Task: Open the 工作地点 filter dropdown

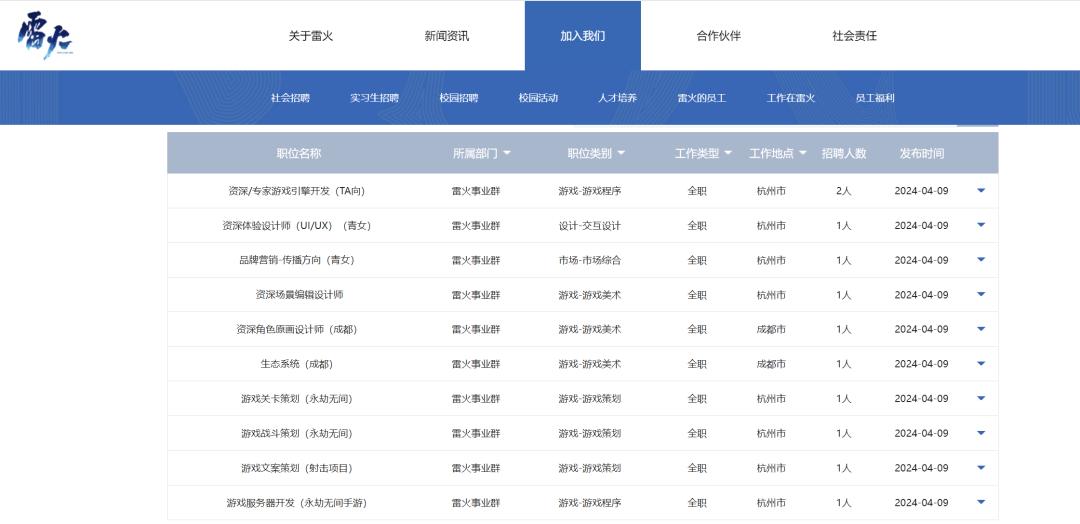Action: (777, 153)
